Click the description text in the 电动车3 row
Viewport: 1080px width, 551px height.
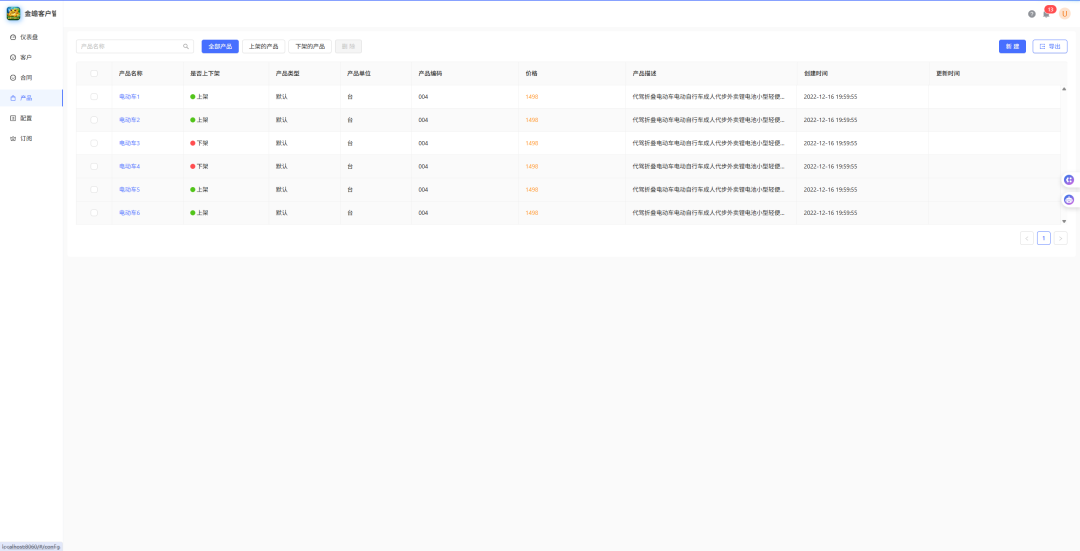point(708,143)
